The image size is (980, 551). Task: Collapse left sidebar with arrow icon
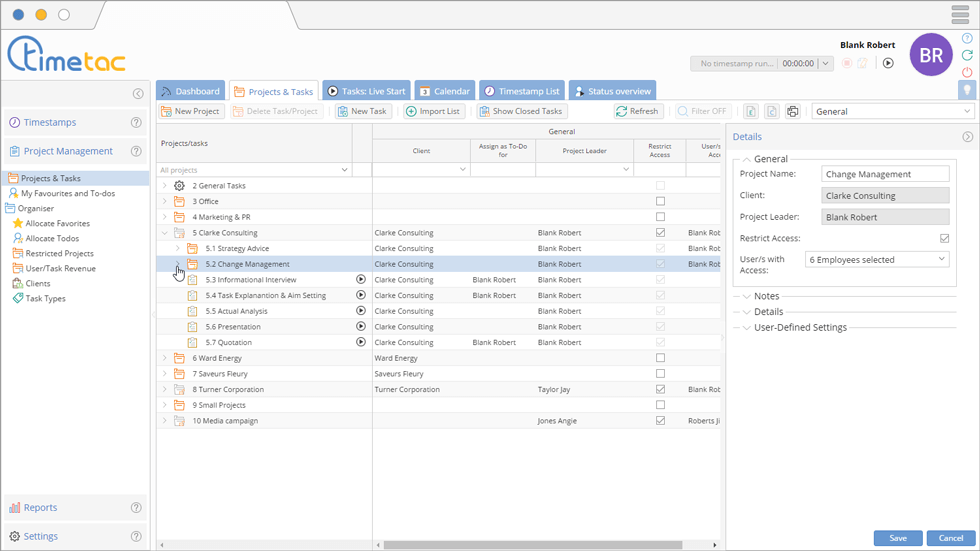138,94
